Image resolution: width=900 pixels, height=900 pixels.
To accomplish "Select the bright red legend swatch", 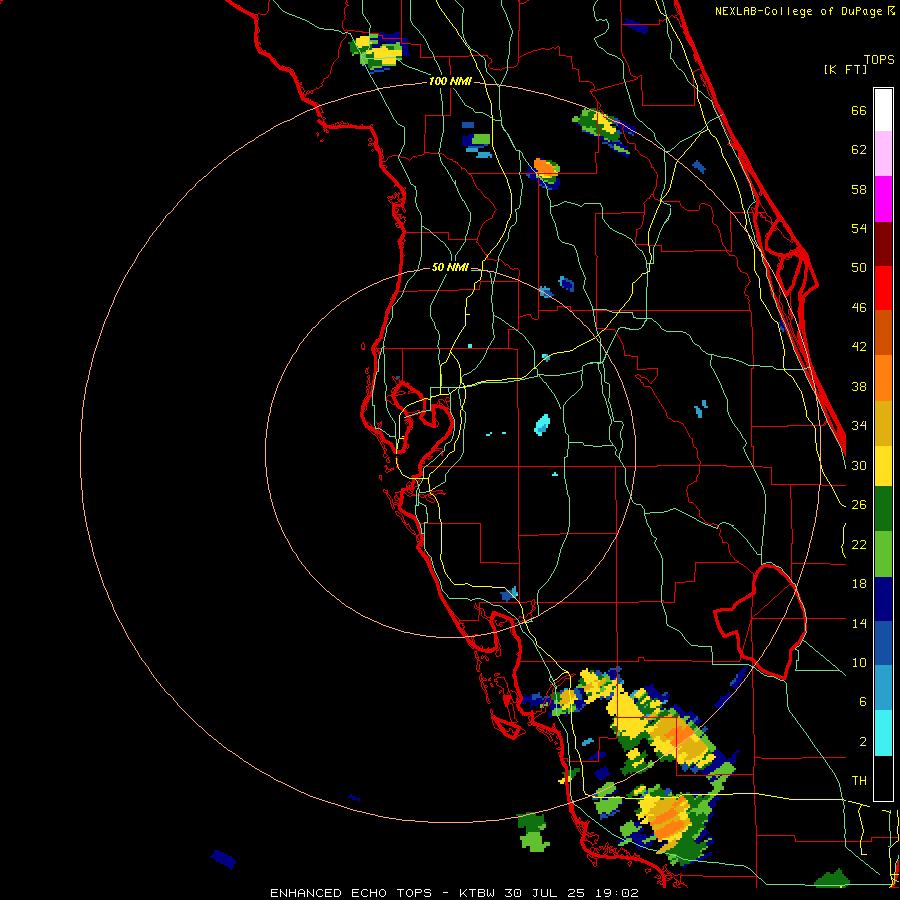I will click(x=883, y=288).
